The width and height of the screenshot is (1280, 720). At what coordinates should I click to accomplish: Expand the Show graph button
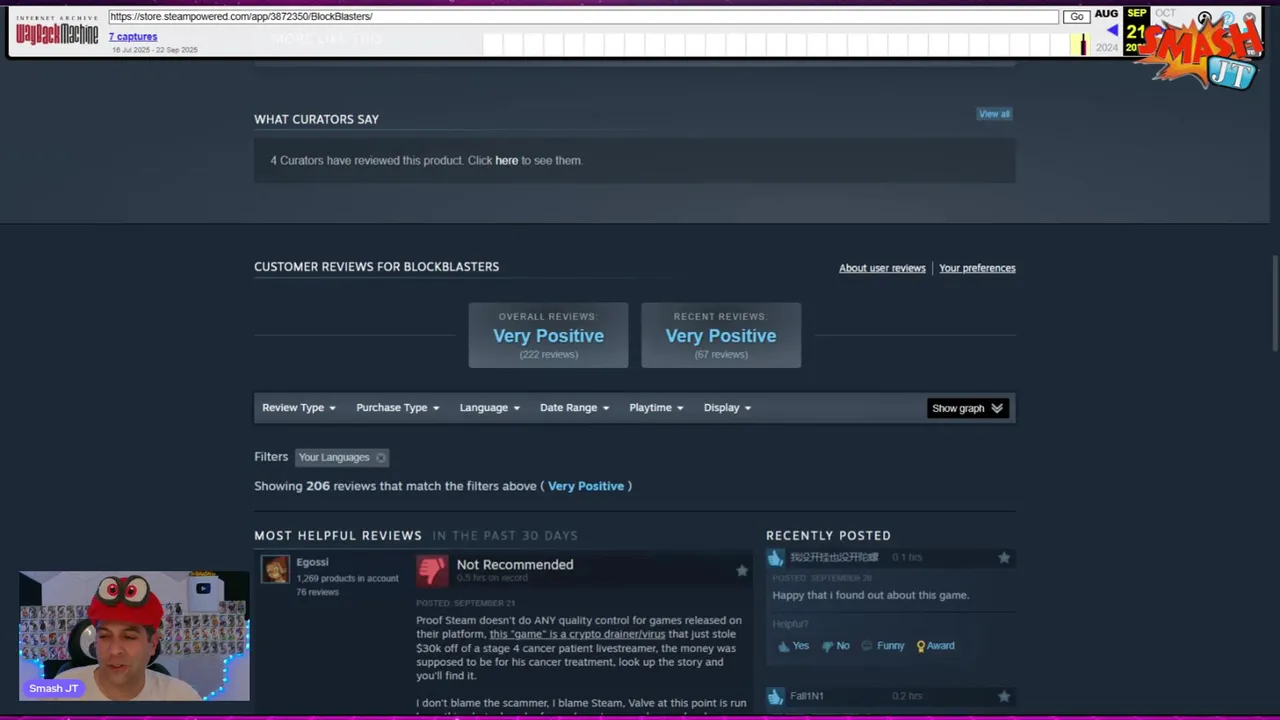coord(967,408)
